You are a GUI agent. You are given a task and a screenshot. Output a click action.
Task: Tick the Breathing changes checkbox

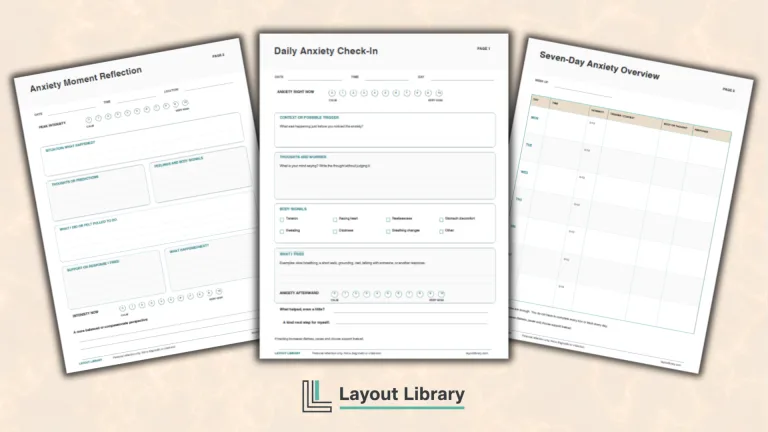[x=388, y=231]
